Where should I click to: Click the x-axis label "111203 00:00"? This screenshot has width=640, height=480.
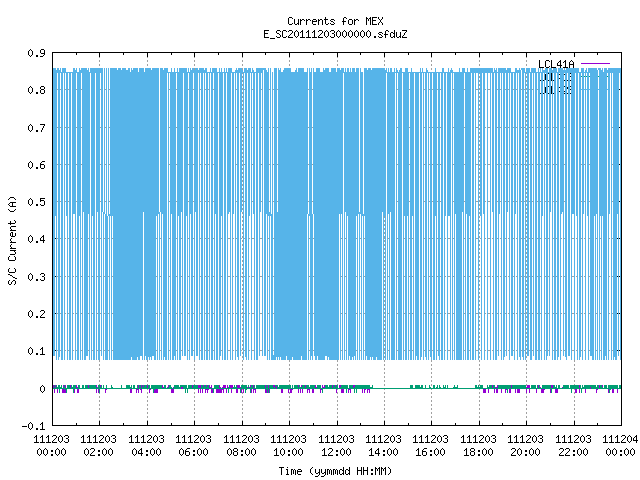click(x=51, y=446)
